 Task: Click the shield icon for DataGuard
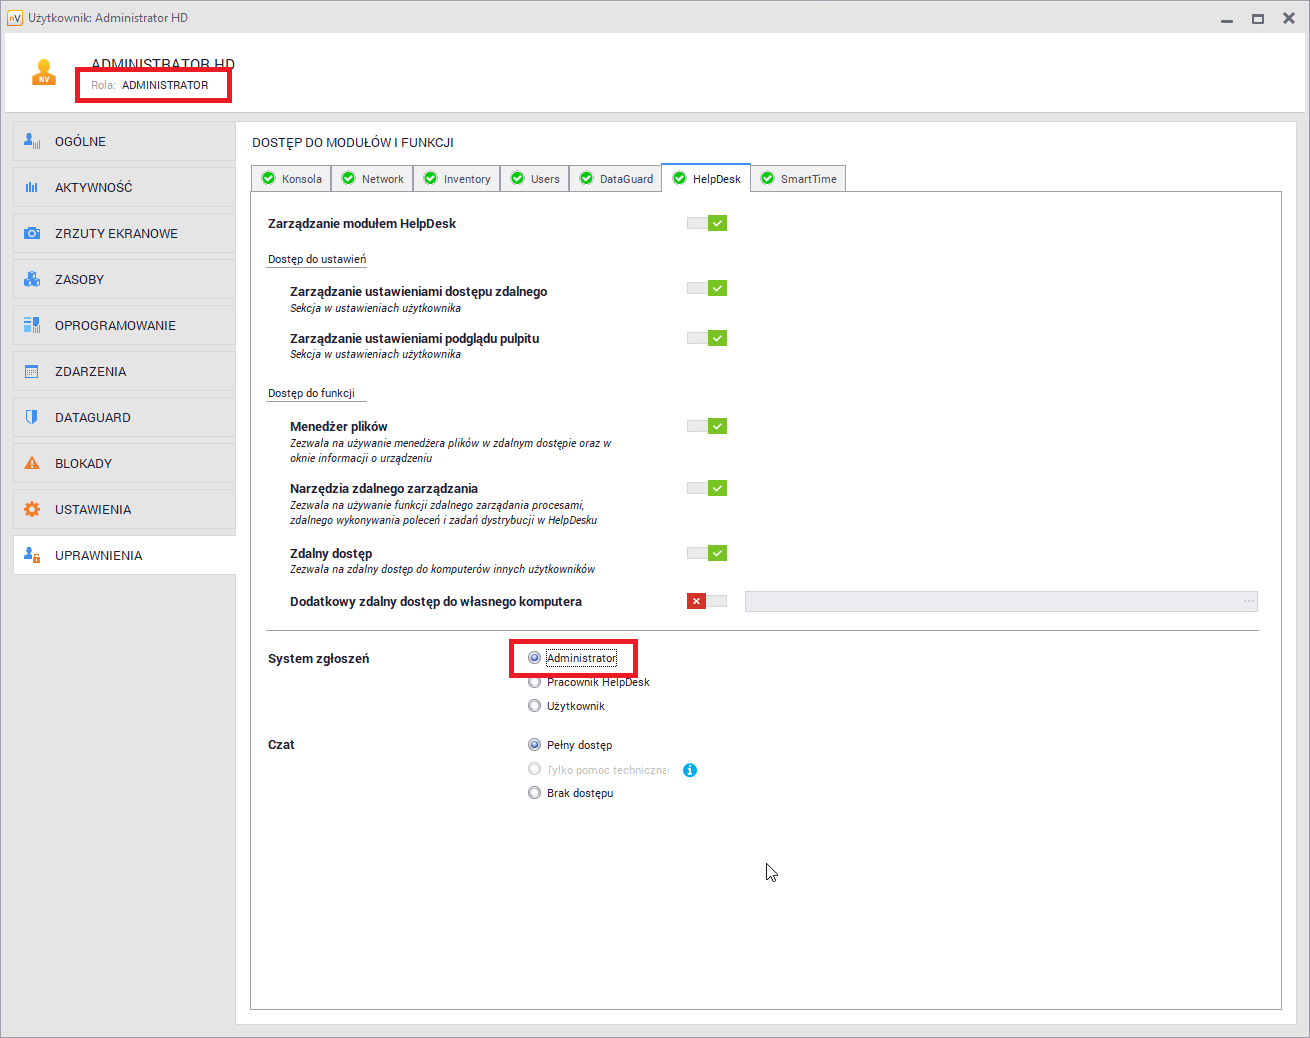[32, 417]
